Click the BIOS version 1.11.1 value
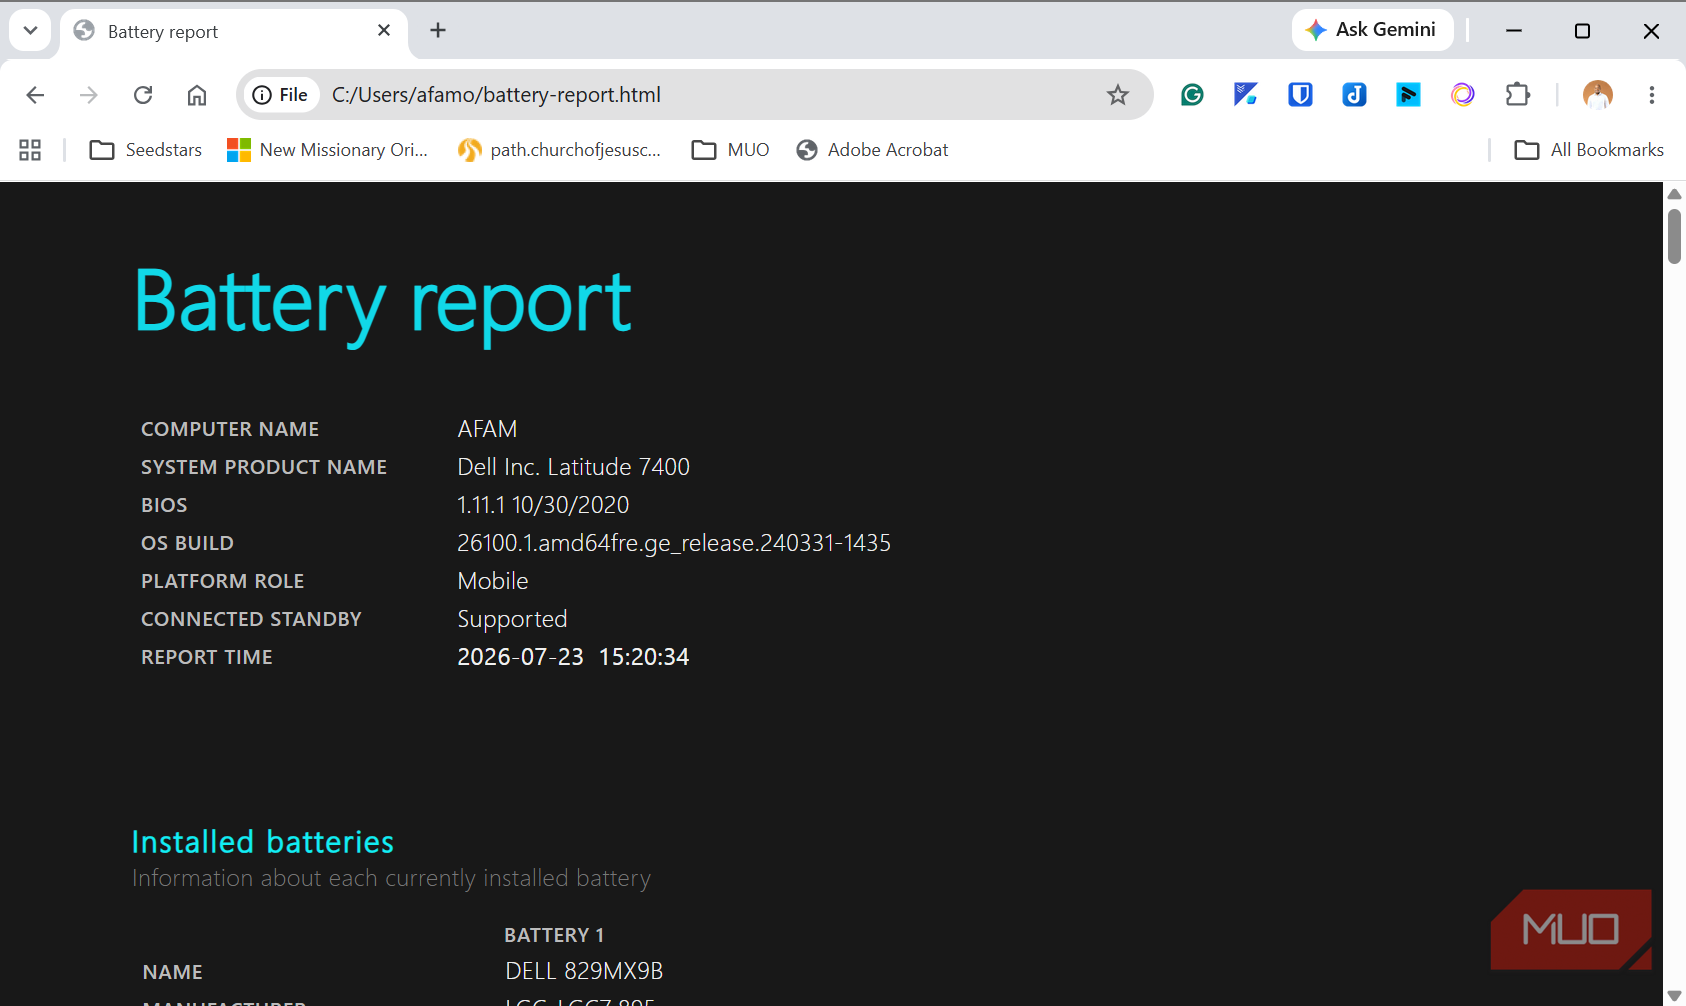The image size is (1686, 1006). coord(543,505)
